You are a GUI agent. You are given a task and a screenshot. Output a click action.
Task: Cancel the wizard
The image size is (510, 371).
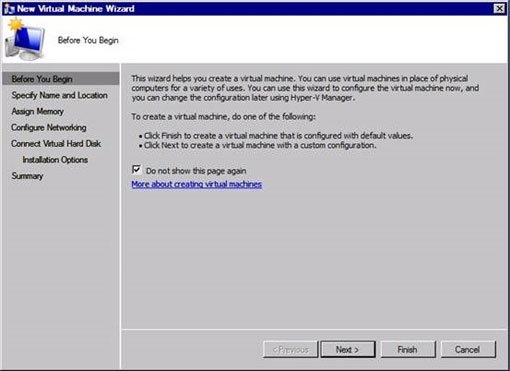tap(468, 349)
